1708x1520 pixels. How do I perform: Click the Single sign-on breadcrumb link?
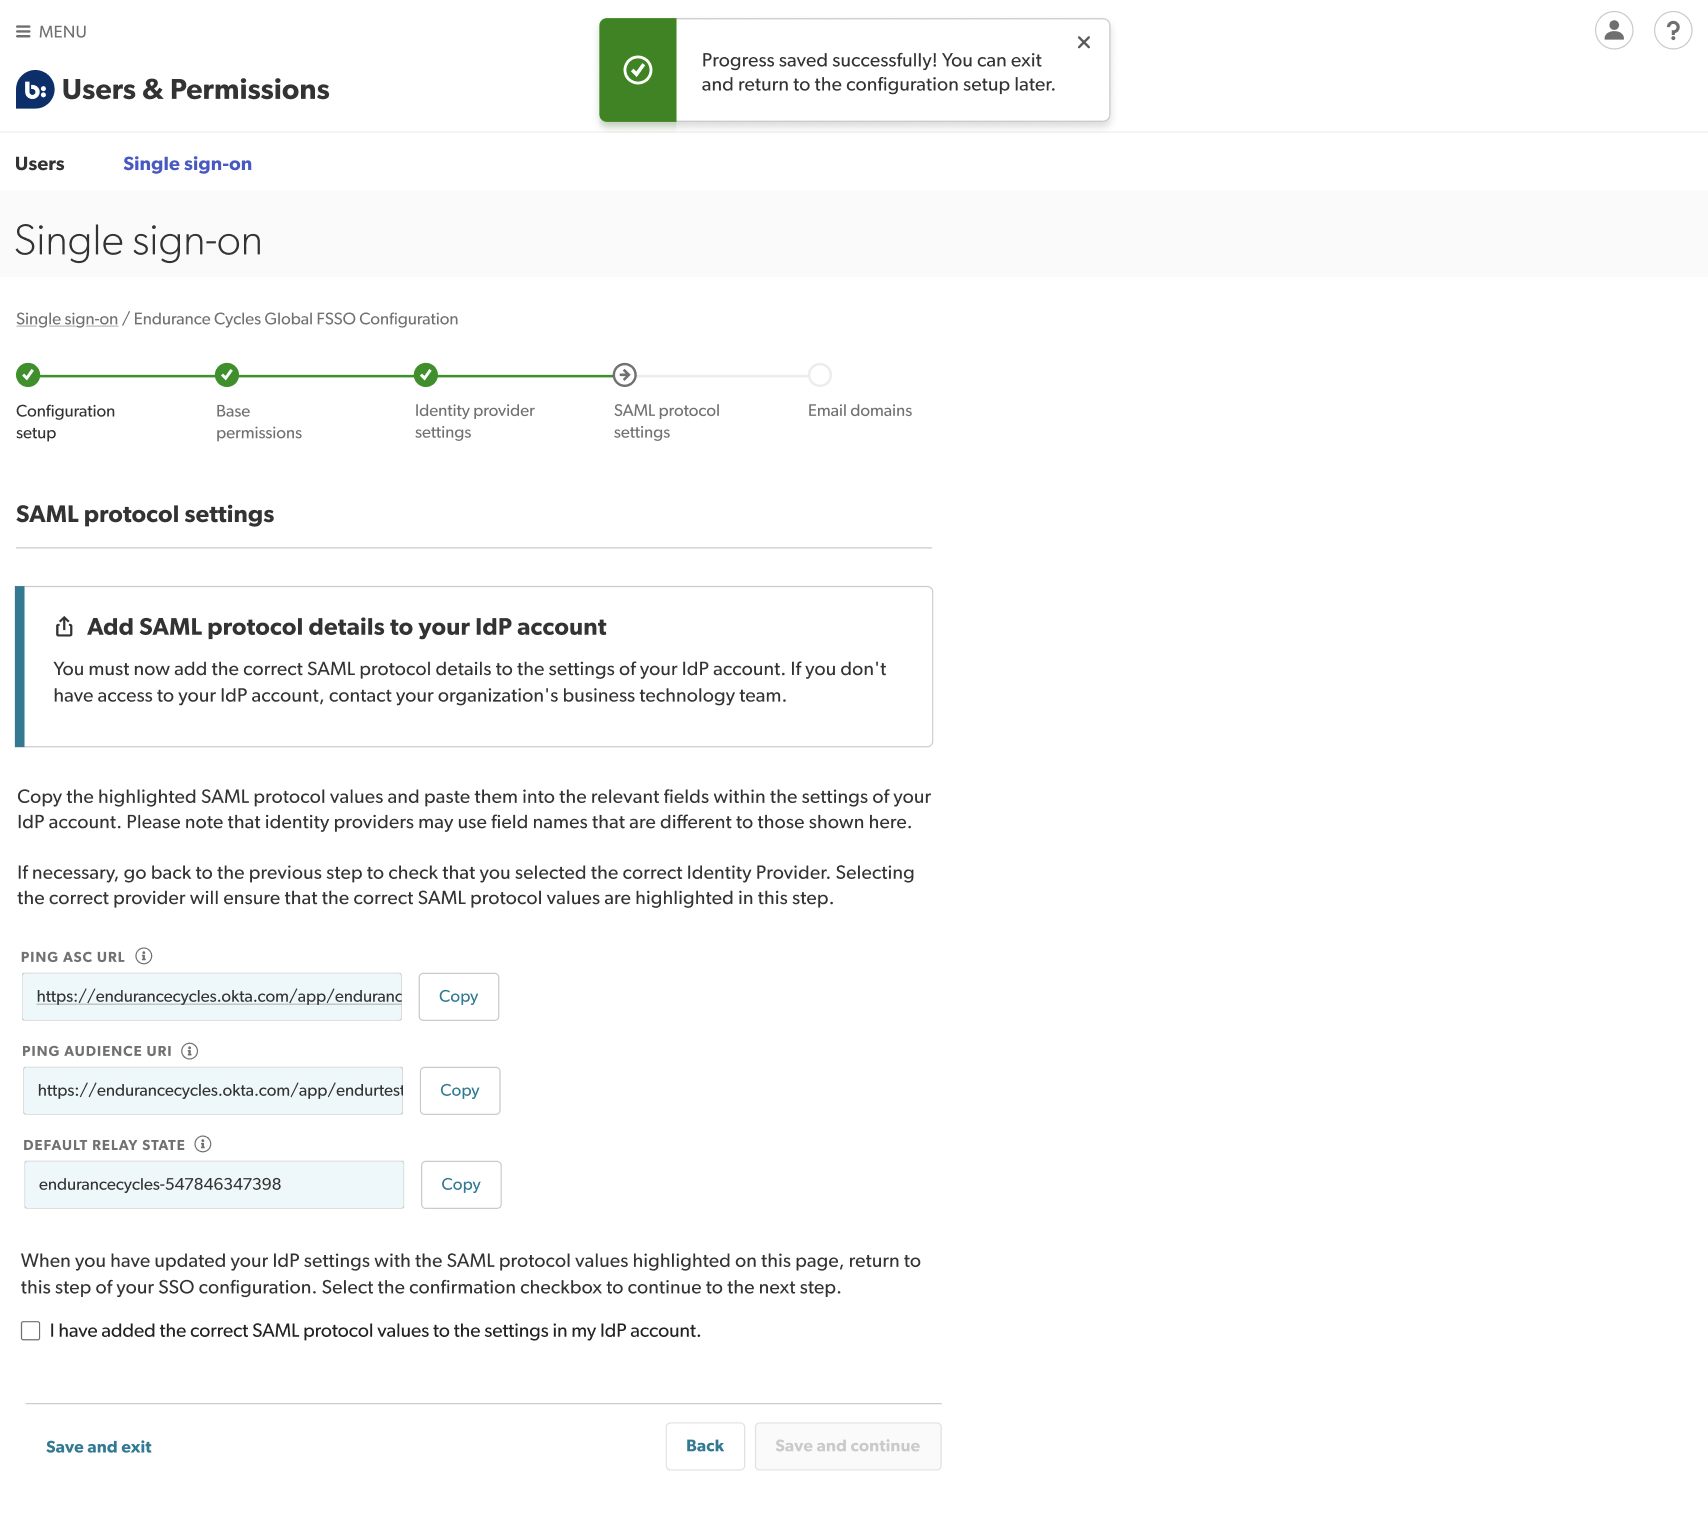tap(67, 319)
